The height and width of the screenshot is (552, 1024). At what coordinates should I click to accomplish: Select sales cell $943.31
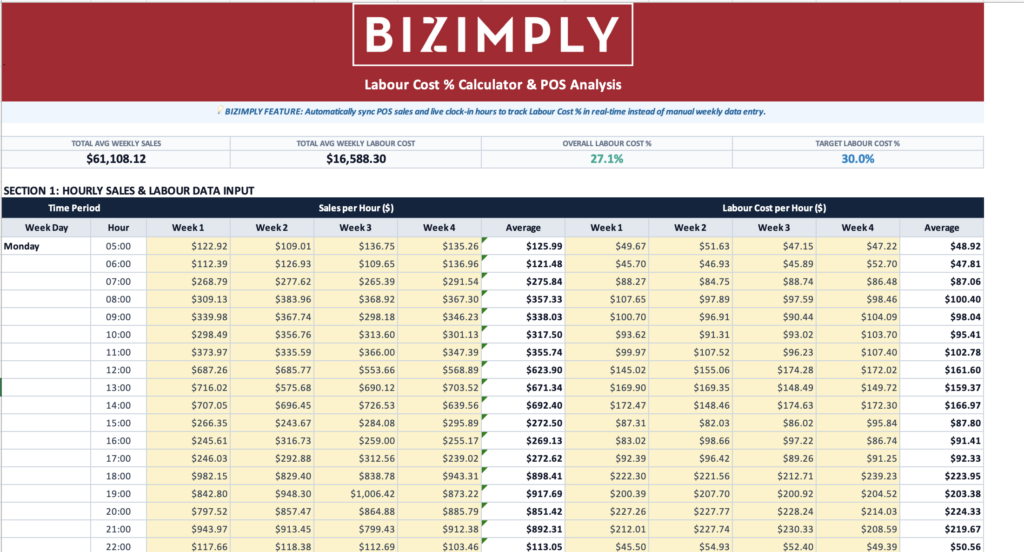pos(440,476)
